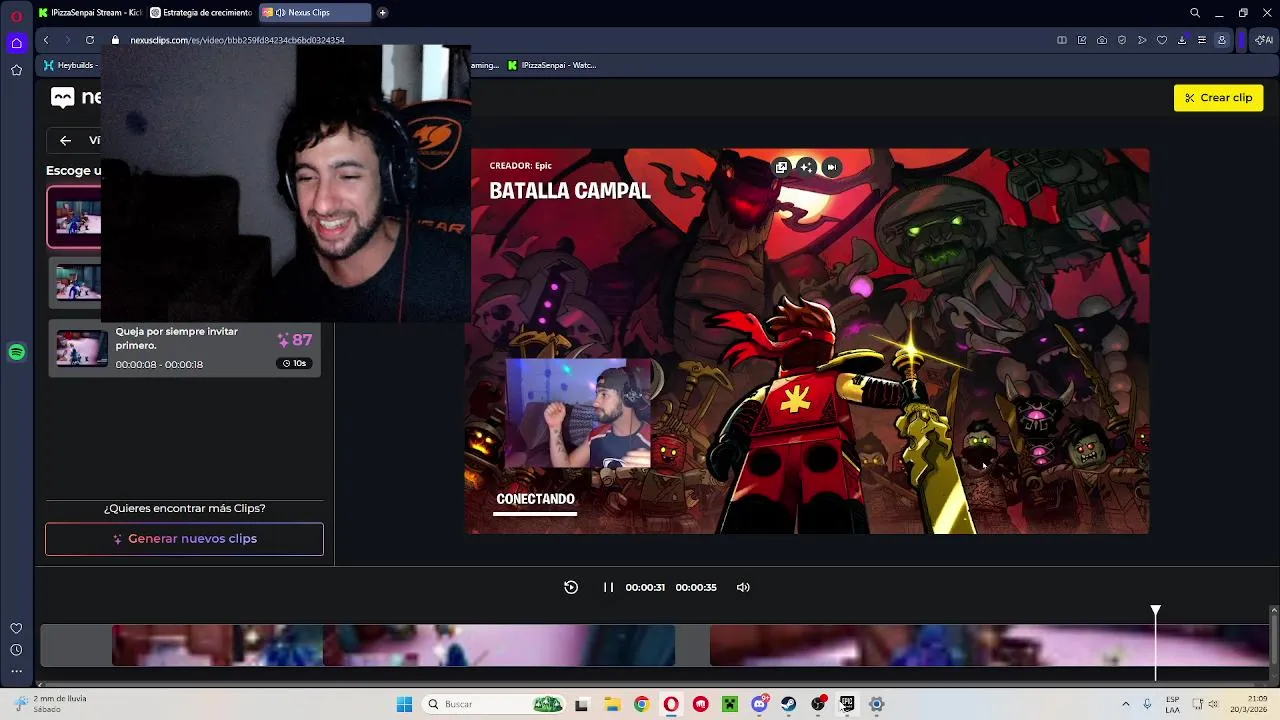Open the IPizzaSenpai - Watc... bookmark

point(552,65)
